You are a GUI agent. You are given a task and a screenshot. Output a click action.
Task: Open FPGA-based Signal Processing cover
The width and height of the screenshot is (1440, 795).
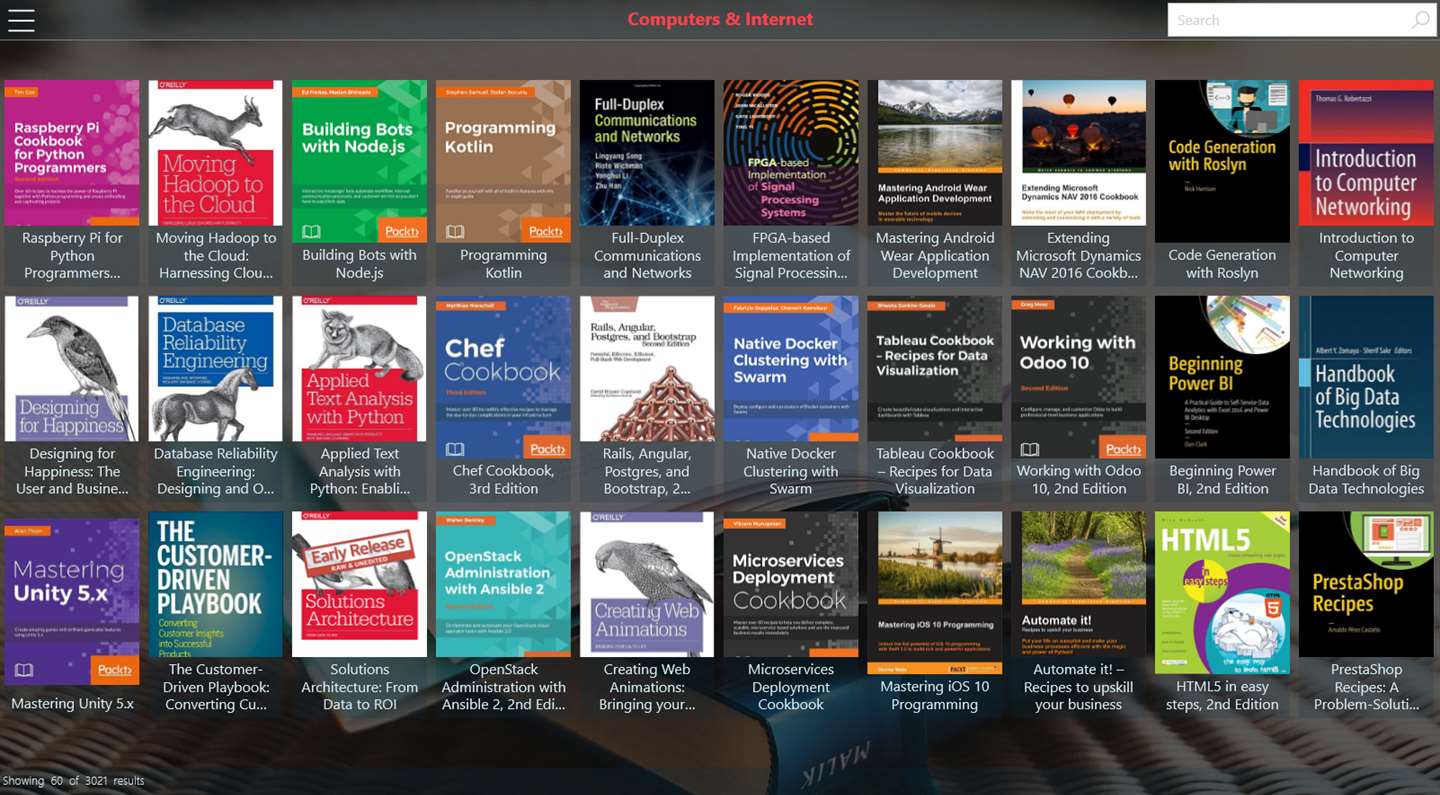pos(791,153)
